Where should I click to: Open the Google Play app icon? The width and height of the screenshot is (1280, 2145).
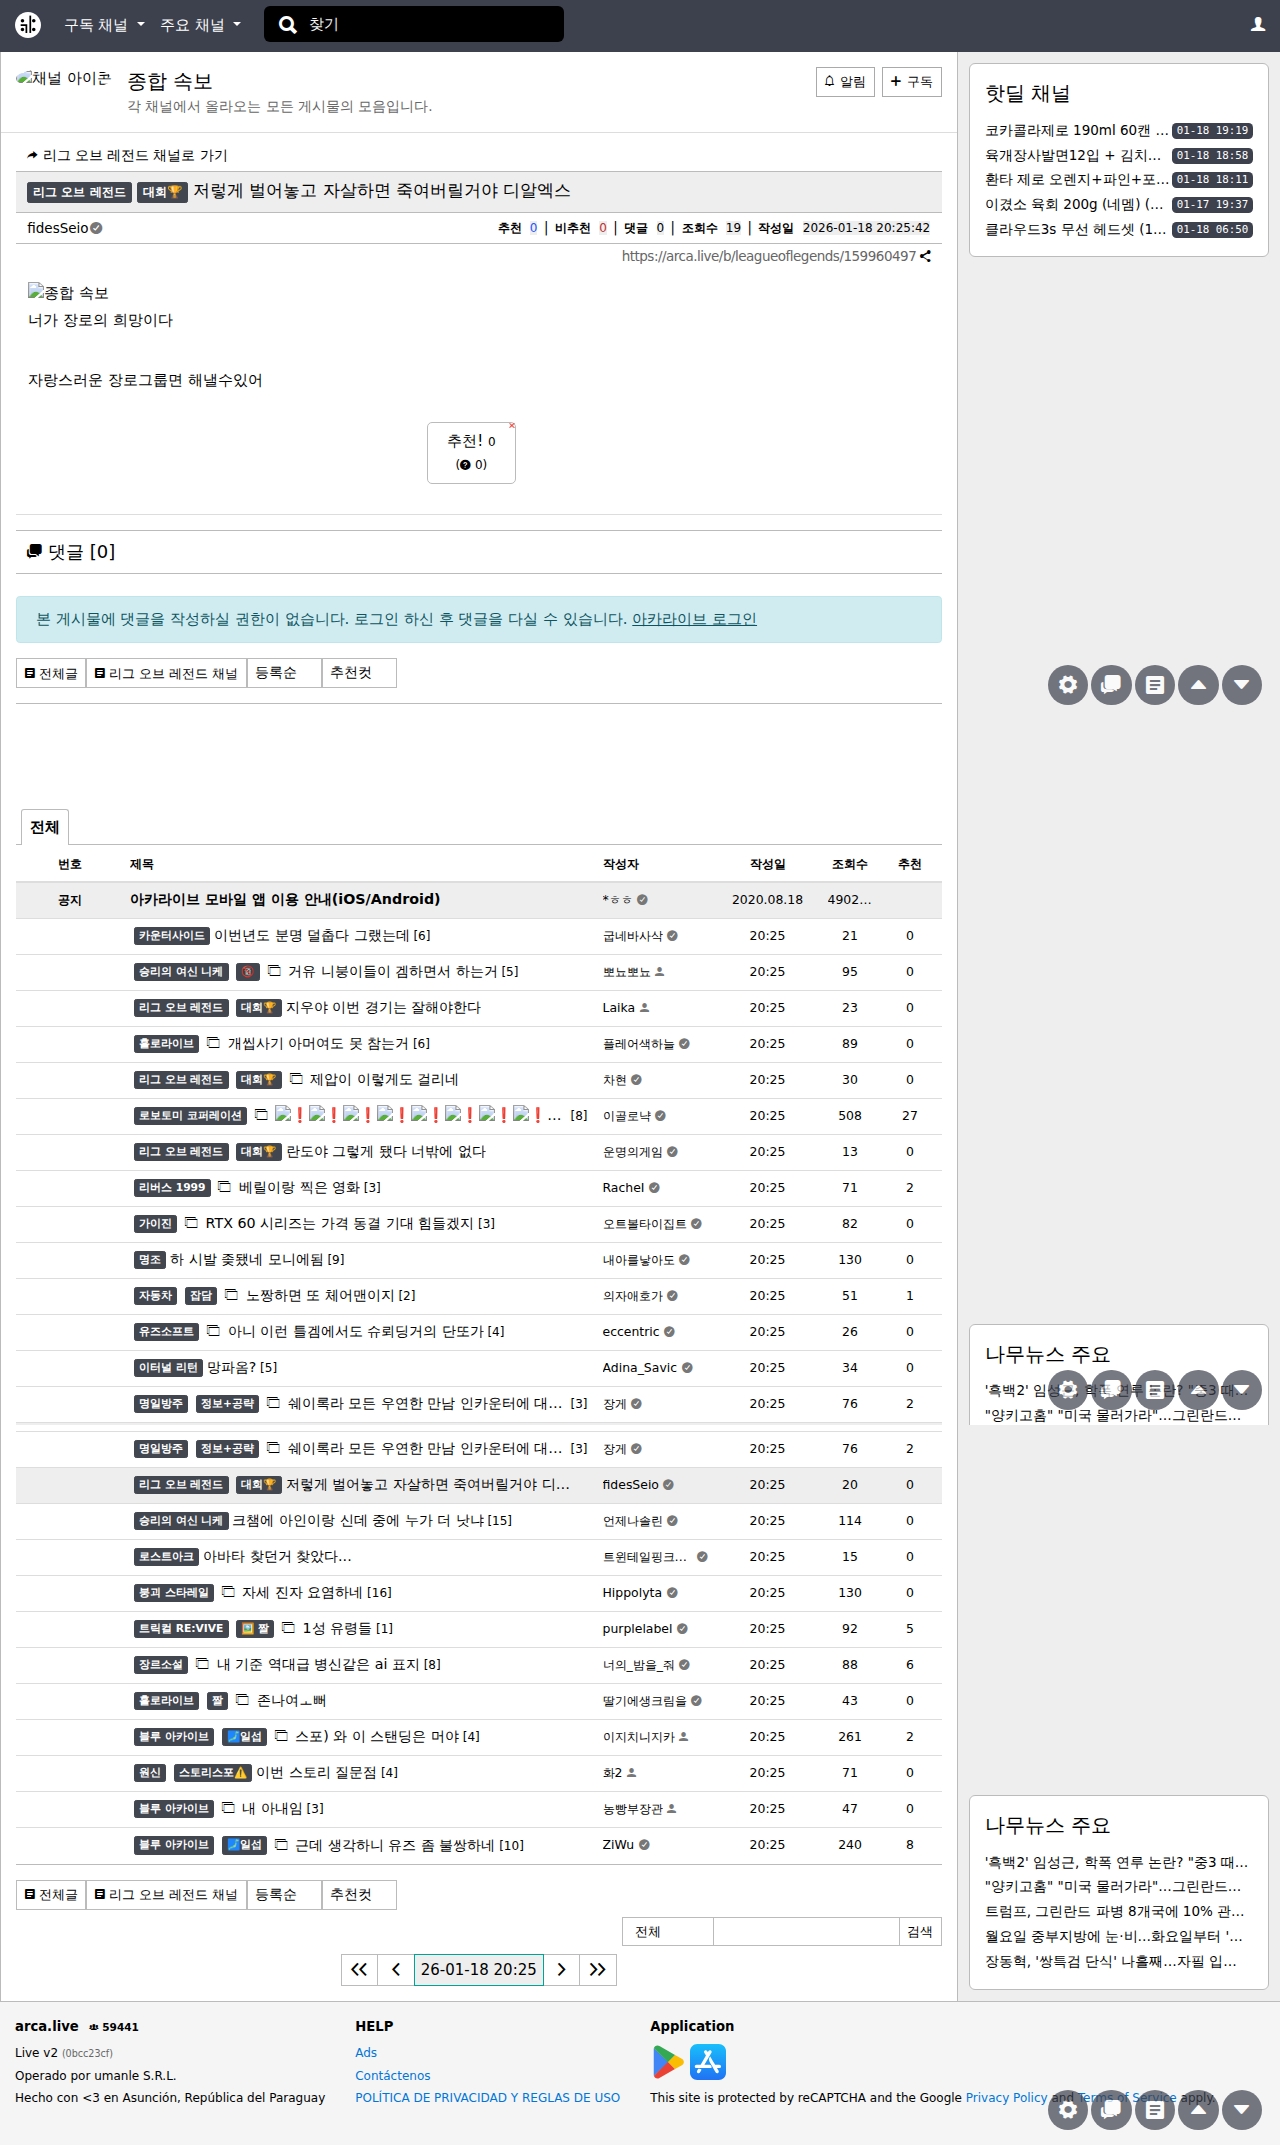tap(668, 2062)
